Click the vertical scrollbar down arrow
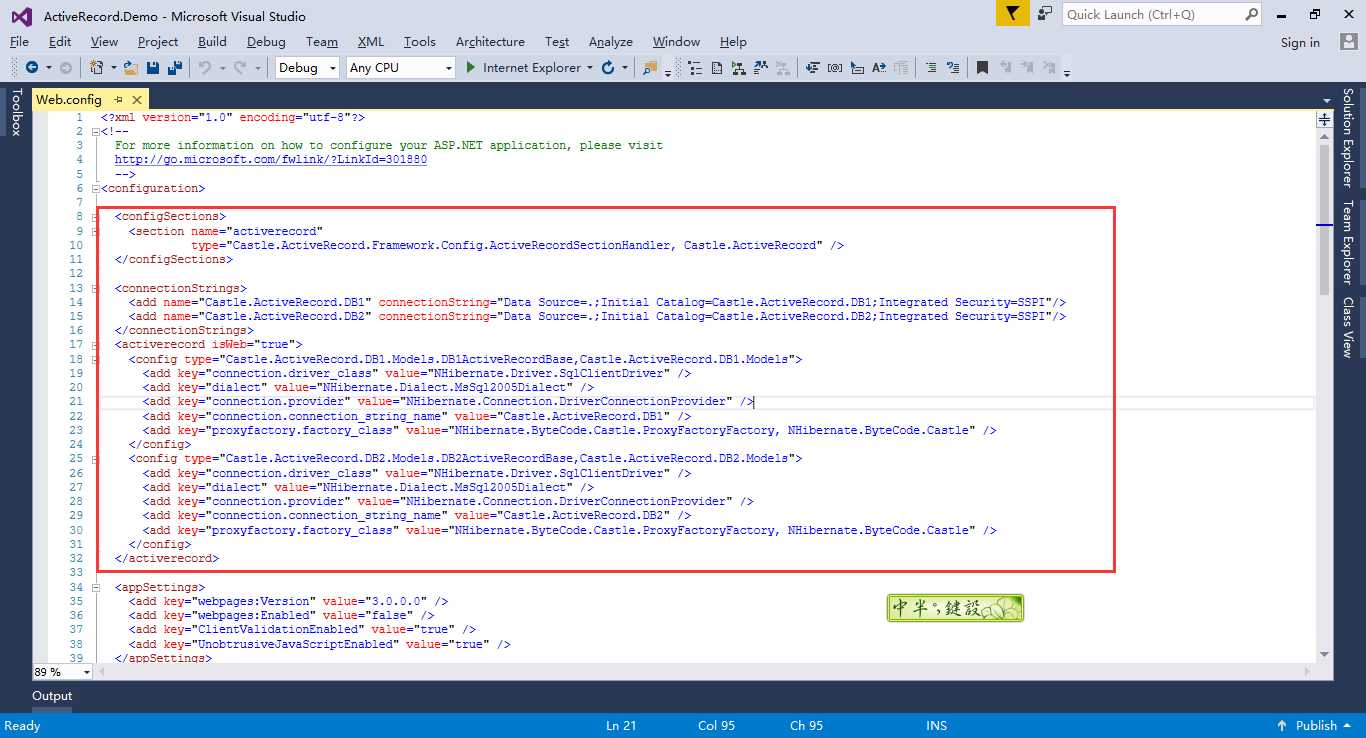 pos(1324,653)
